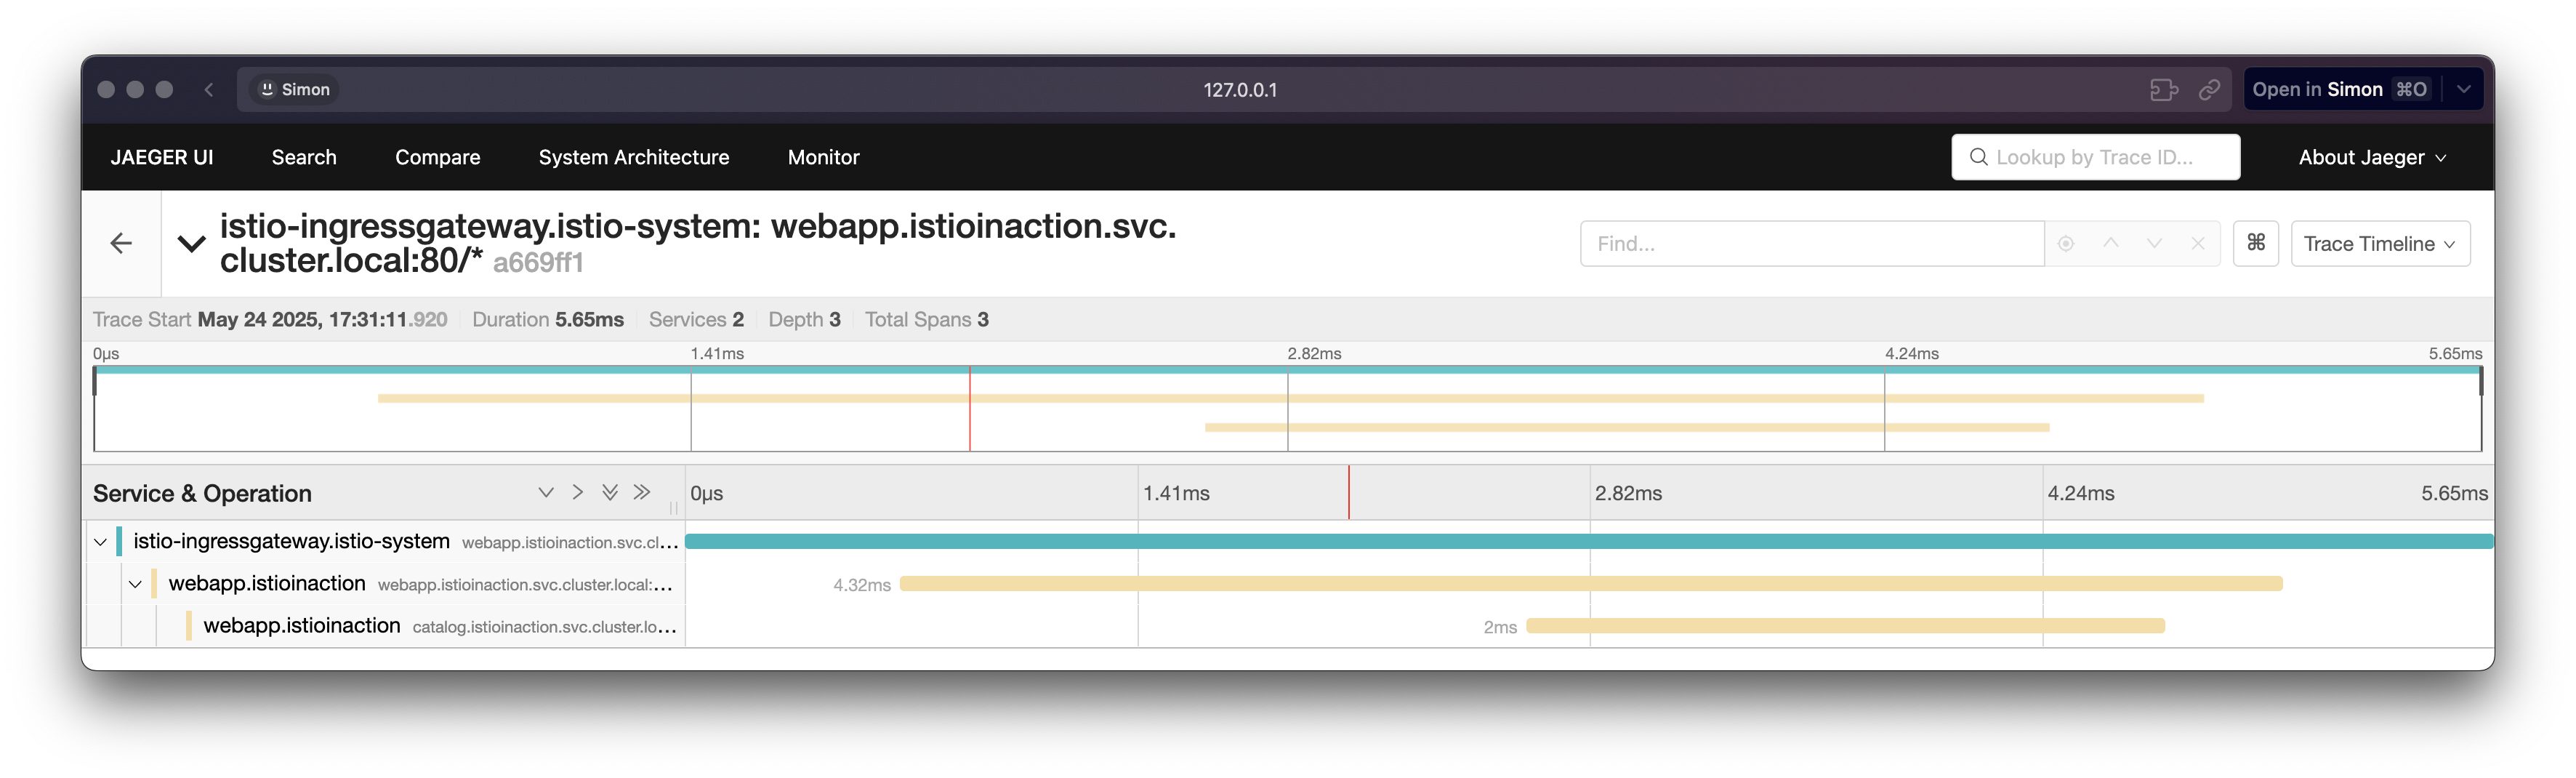Click expand all double-chevron icon
Screen dimensions: 2576x778
pyautogui.click(x=610, y=492)
